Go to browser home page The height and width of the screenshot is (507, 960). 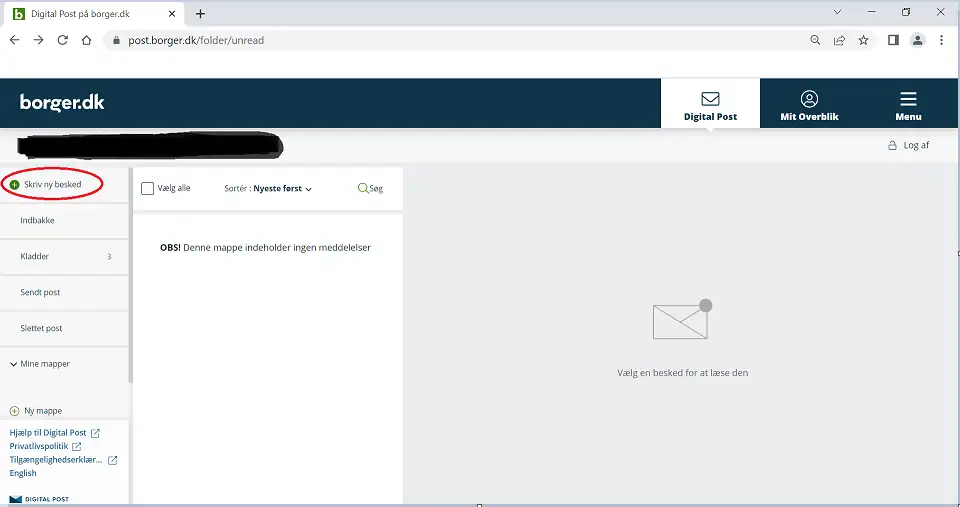click(86, 40)
